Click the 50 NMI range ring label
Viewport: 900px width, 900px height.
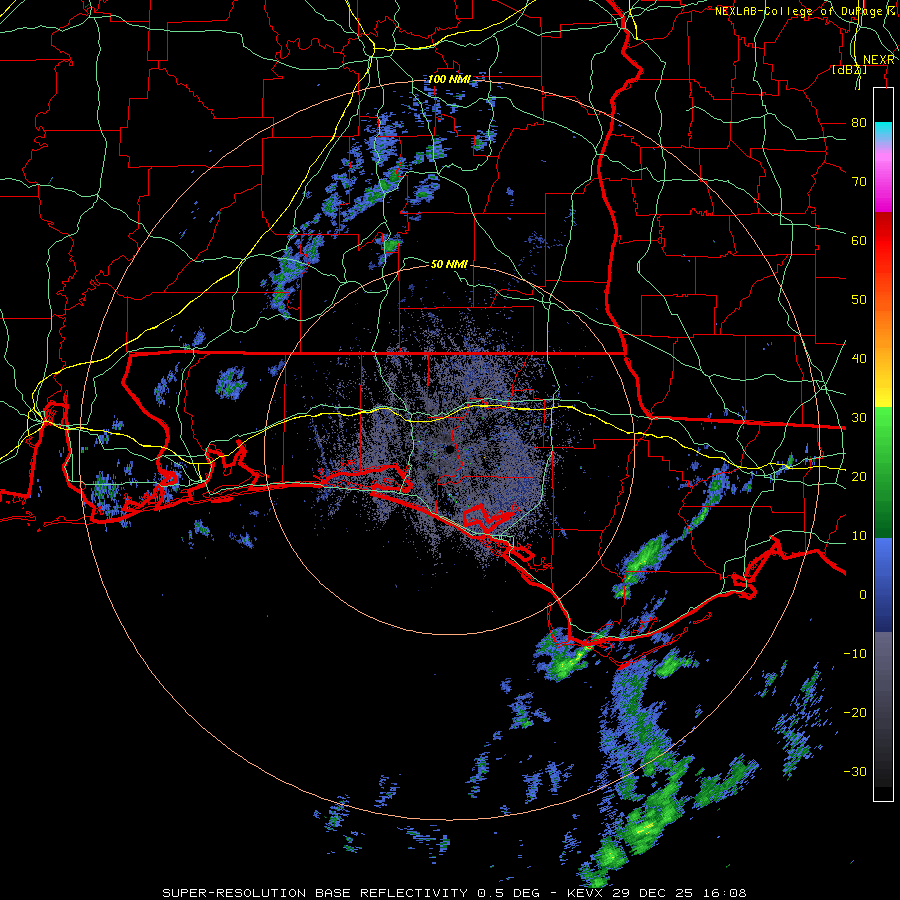[449, 264]
